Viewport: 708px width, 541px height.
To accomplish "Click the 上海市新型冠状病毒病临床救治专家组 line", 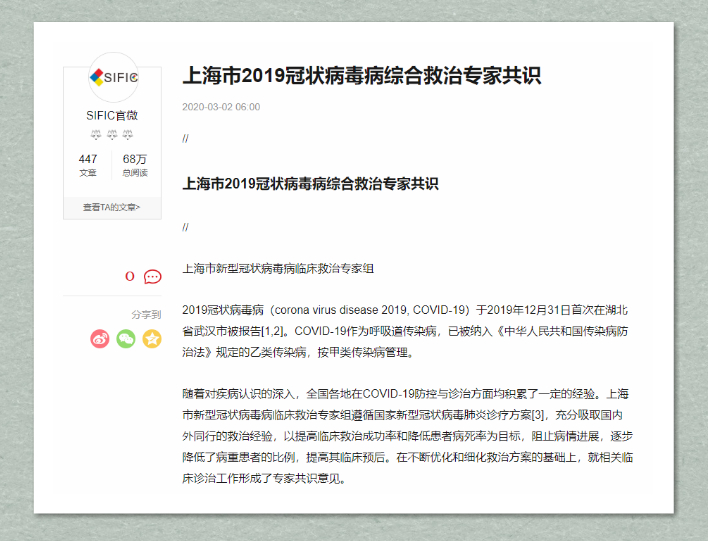I will point(278,268).
